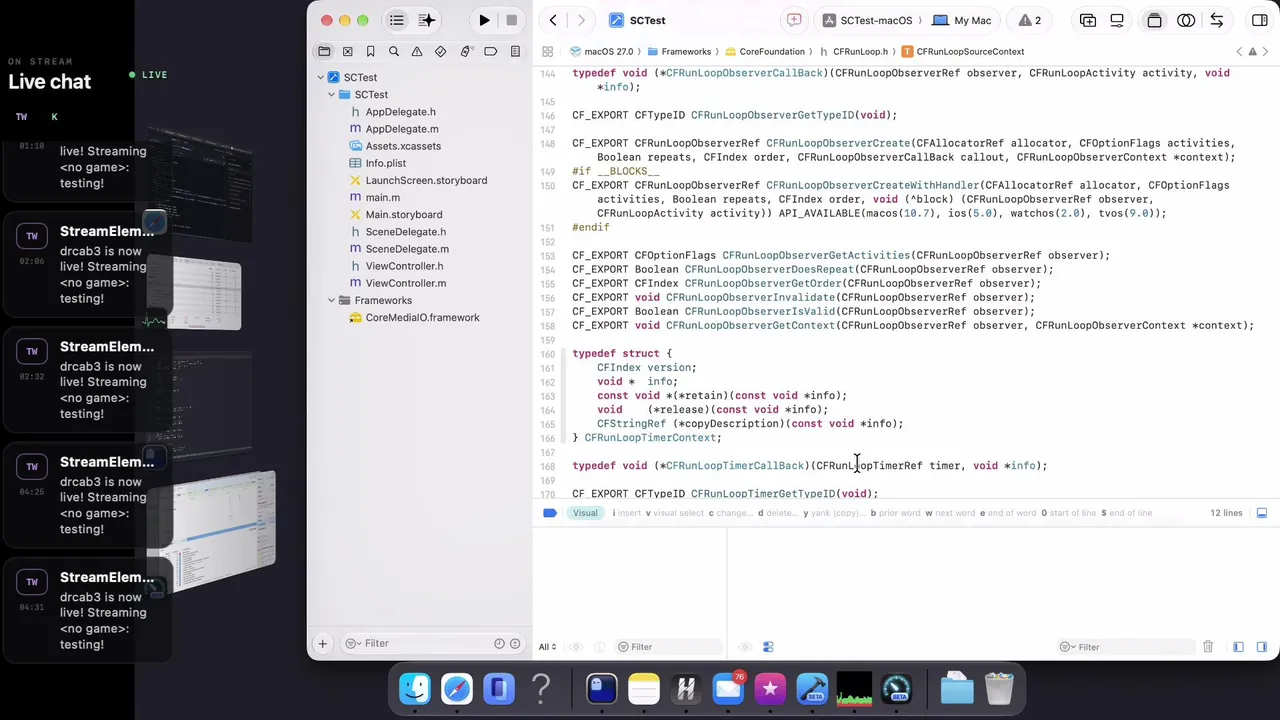Click the Visual mode indicator badge
Image resolution: width=1280 pixels, height=720 pixels.
585,513
